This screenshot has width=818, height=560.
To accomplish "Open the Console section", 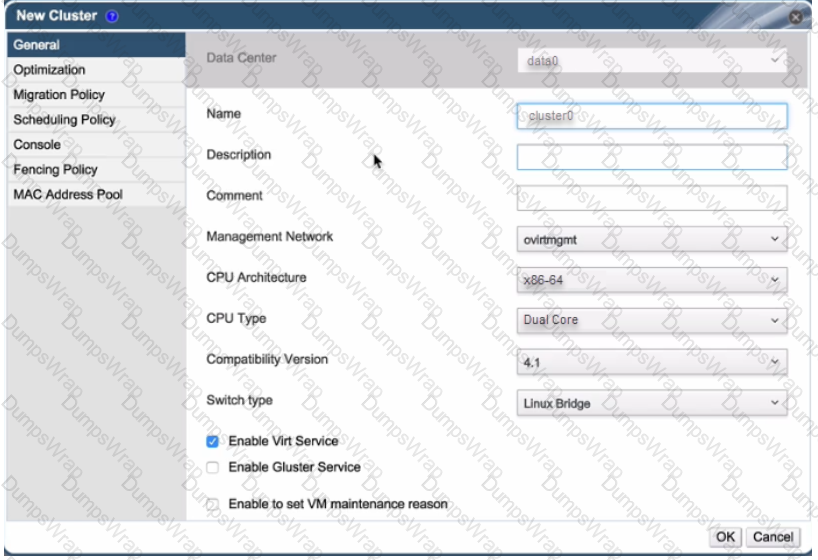I will click(x=97, y=145).
